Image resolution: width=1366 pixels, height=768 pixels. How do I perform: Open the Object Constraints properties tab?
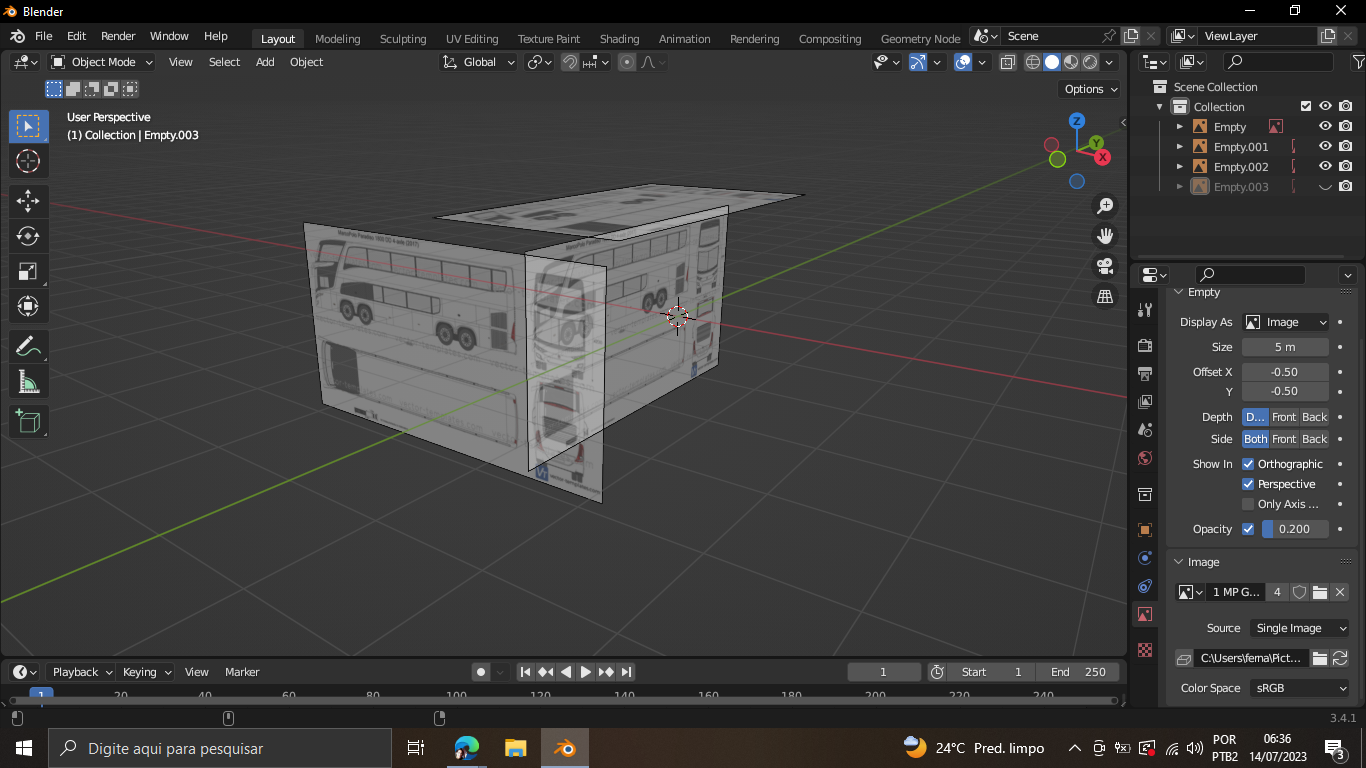point(1145,586)
